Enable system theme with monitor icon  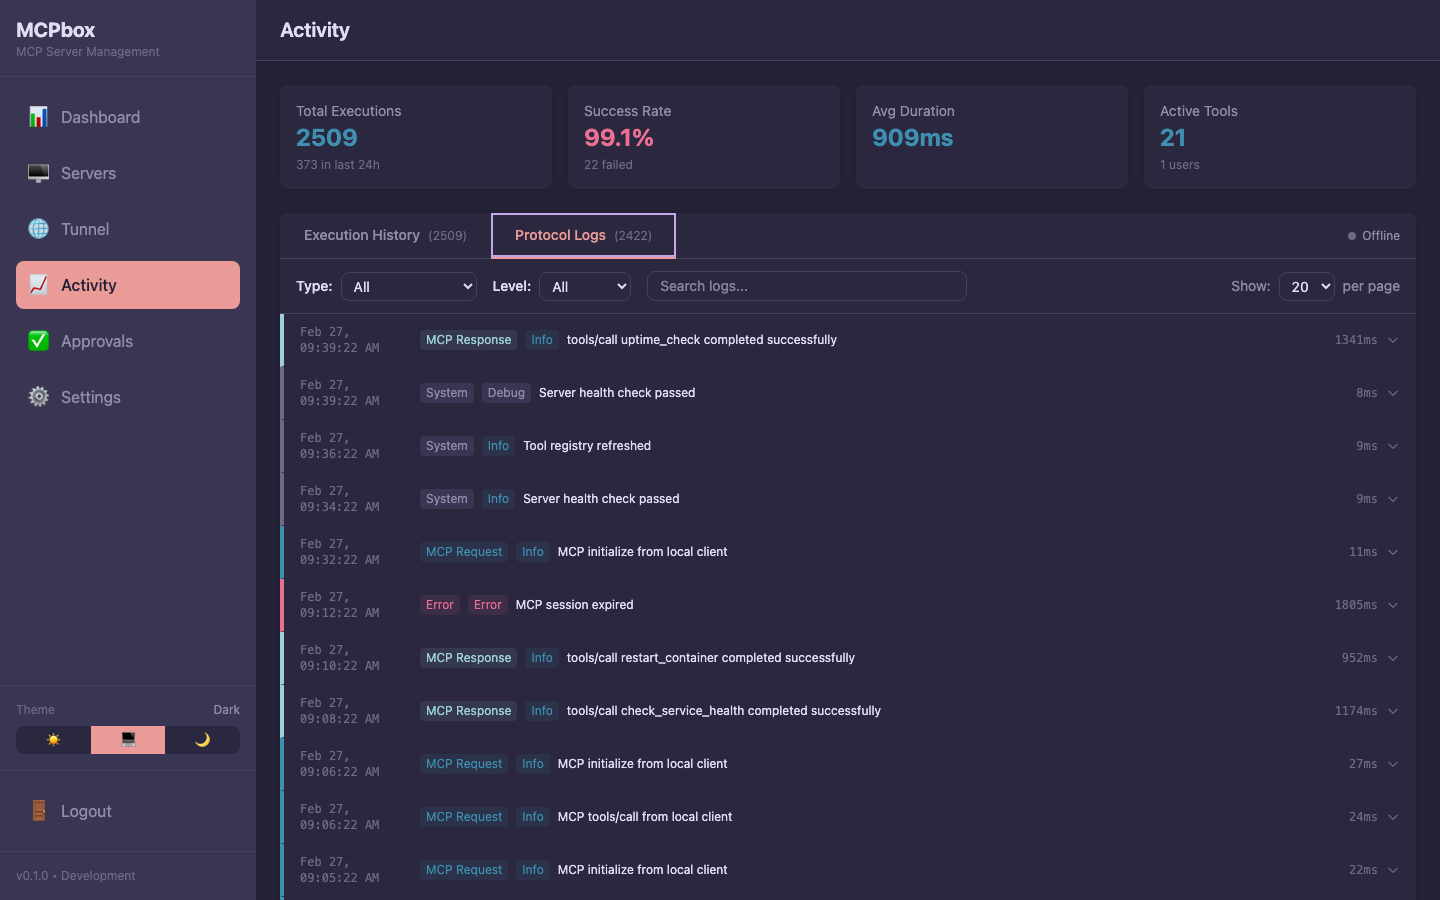(x=127, y=740)
